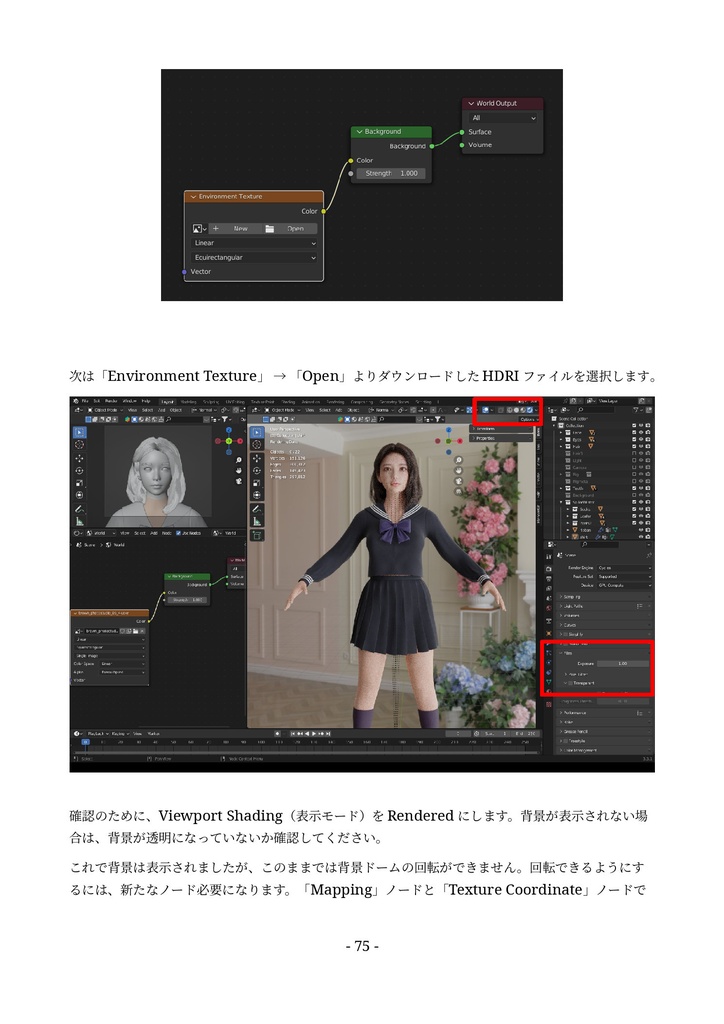
Task: Click the outliner filter funnel icon
Action: pyautogui.click(x=637, y=410)
